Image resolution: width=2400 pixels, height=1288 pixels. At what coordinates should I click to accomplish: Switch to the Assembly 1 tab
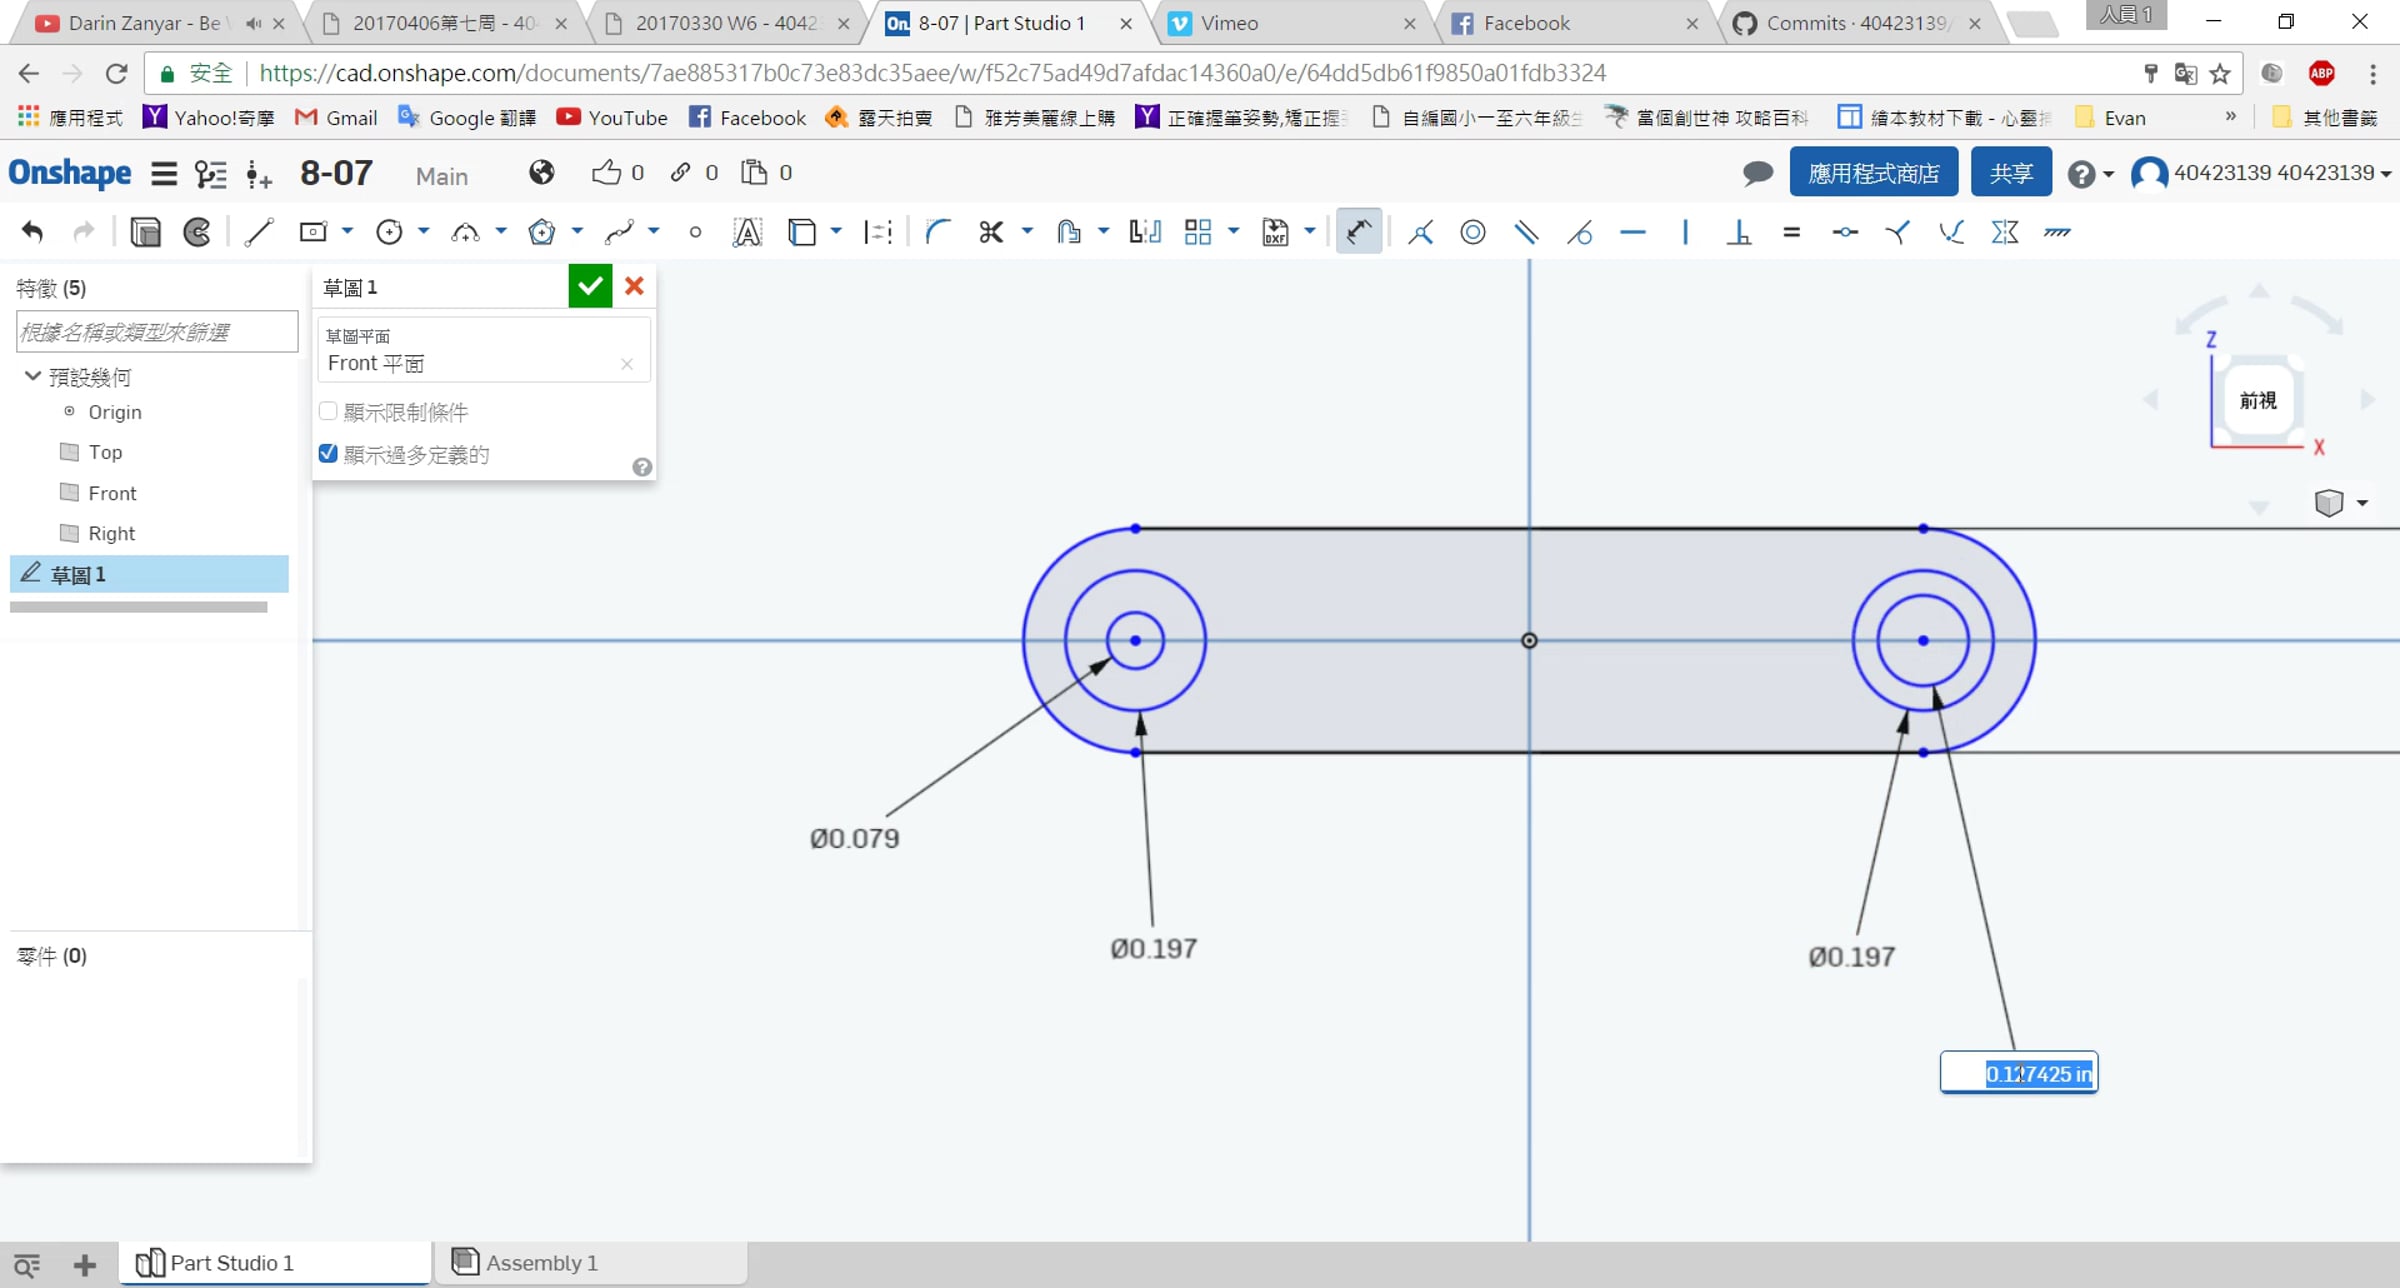(x=527, y=1263)
